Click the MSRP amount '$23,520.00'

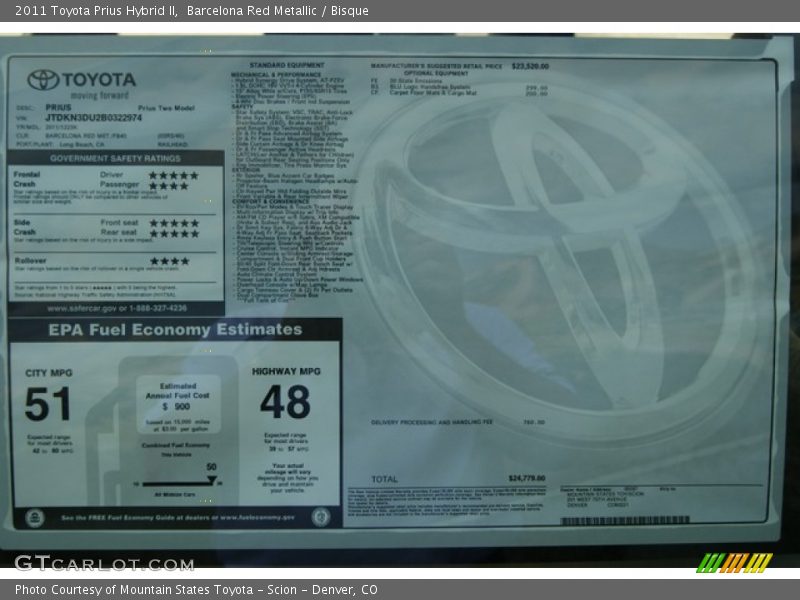pos(531,66)
